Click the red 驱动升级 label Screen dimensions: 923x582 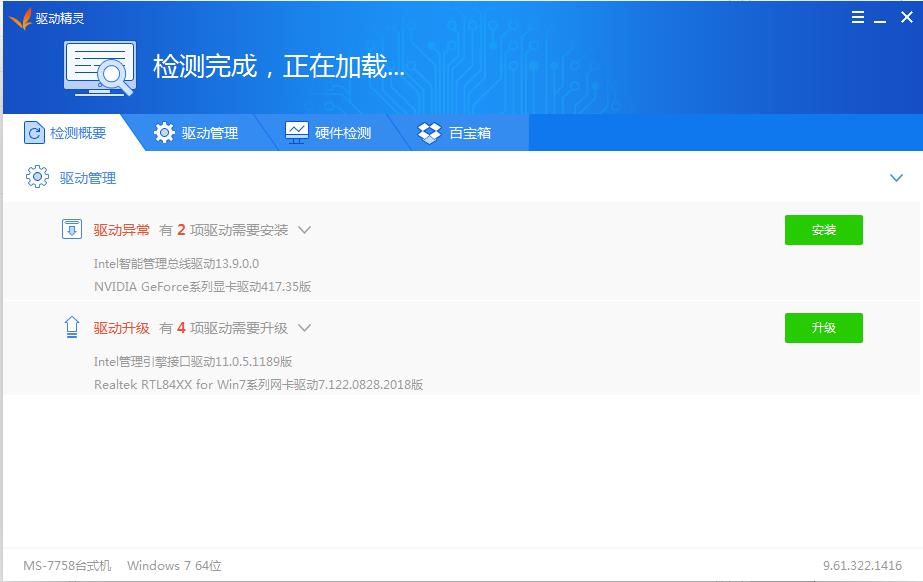click(121, 328)
